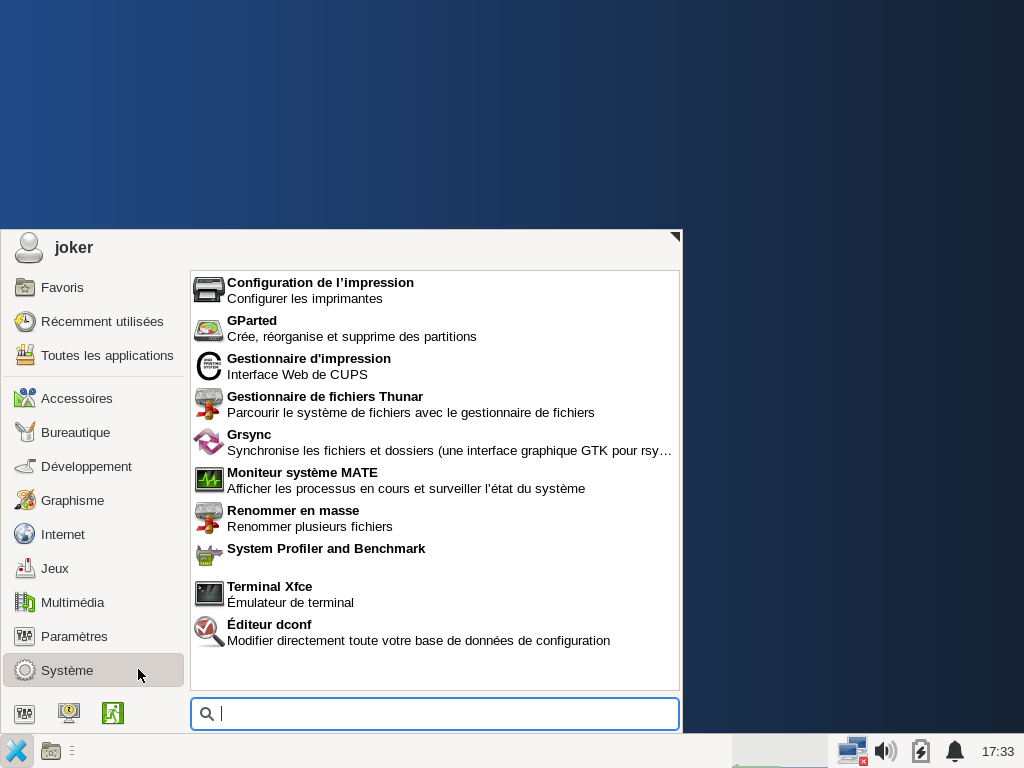Viewport: 1024px width, 768px height.
Task: Open the volume speaker tray icon
Action: pos(886,751)
